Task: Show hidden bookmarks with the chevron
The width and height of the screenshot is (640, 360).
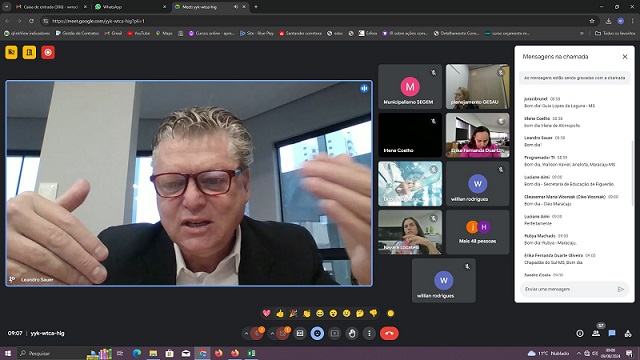Action: point(582,33)
